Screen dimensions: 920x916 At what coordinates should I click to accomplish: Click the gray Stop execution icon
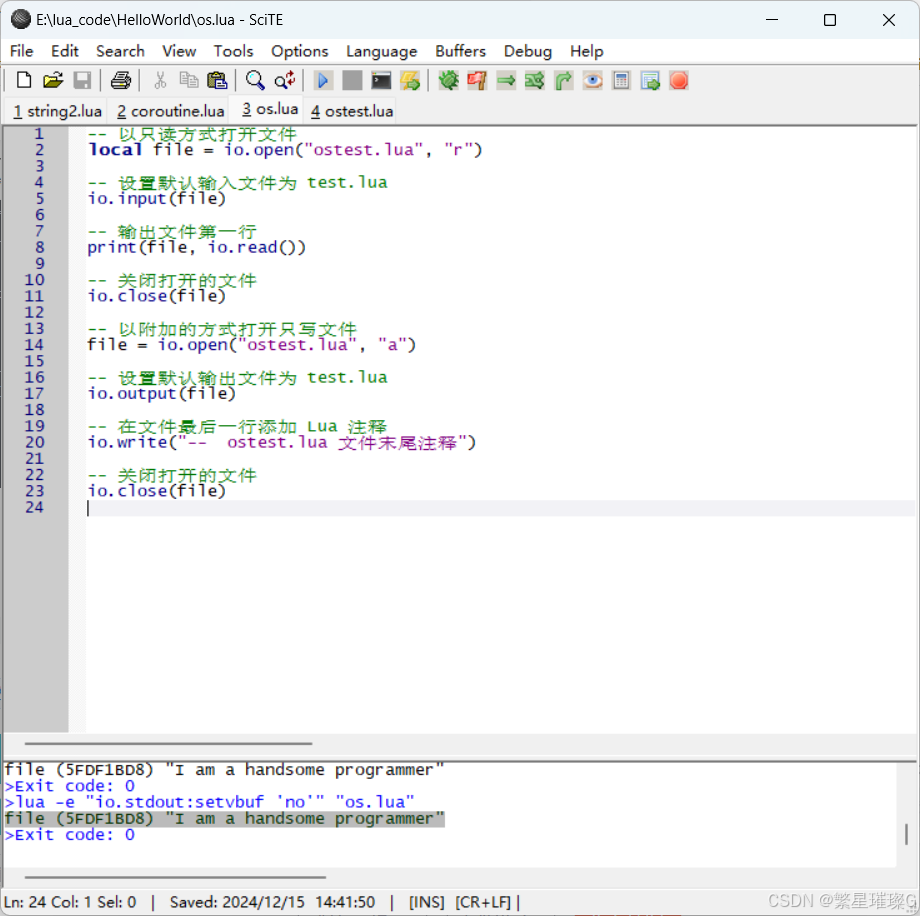point(351,80)
